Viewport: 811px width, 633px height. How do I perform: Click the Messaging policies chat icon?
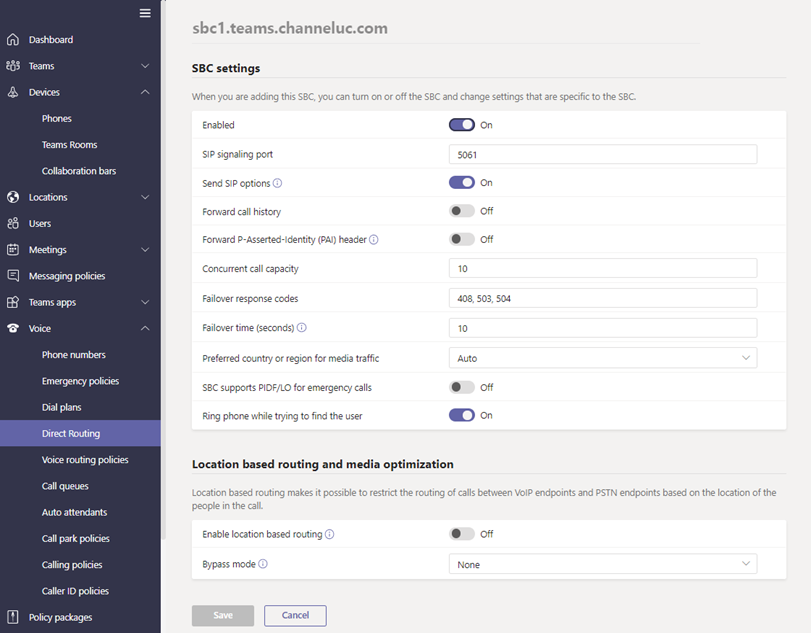click(x=13, y=276)
